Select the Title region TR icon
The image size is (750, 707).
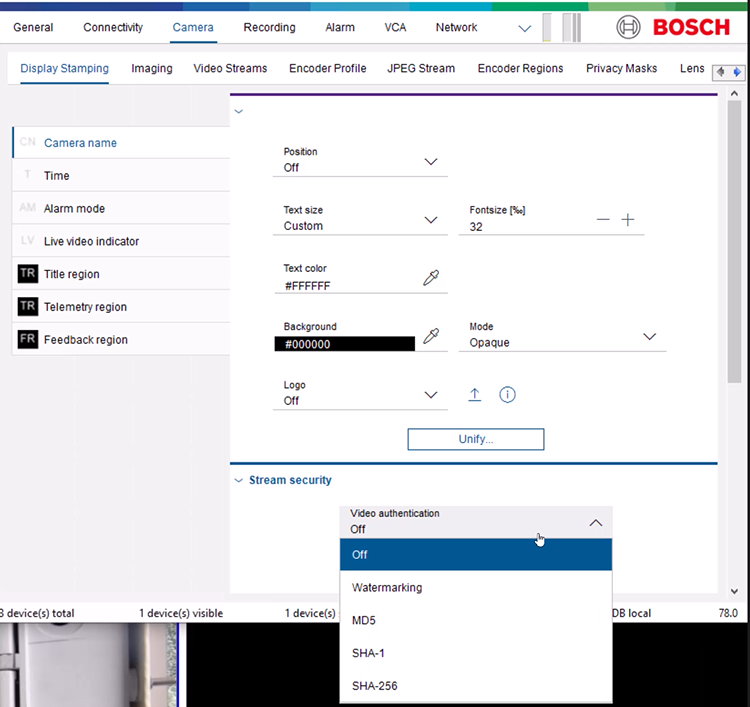tap(27, 274)
